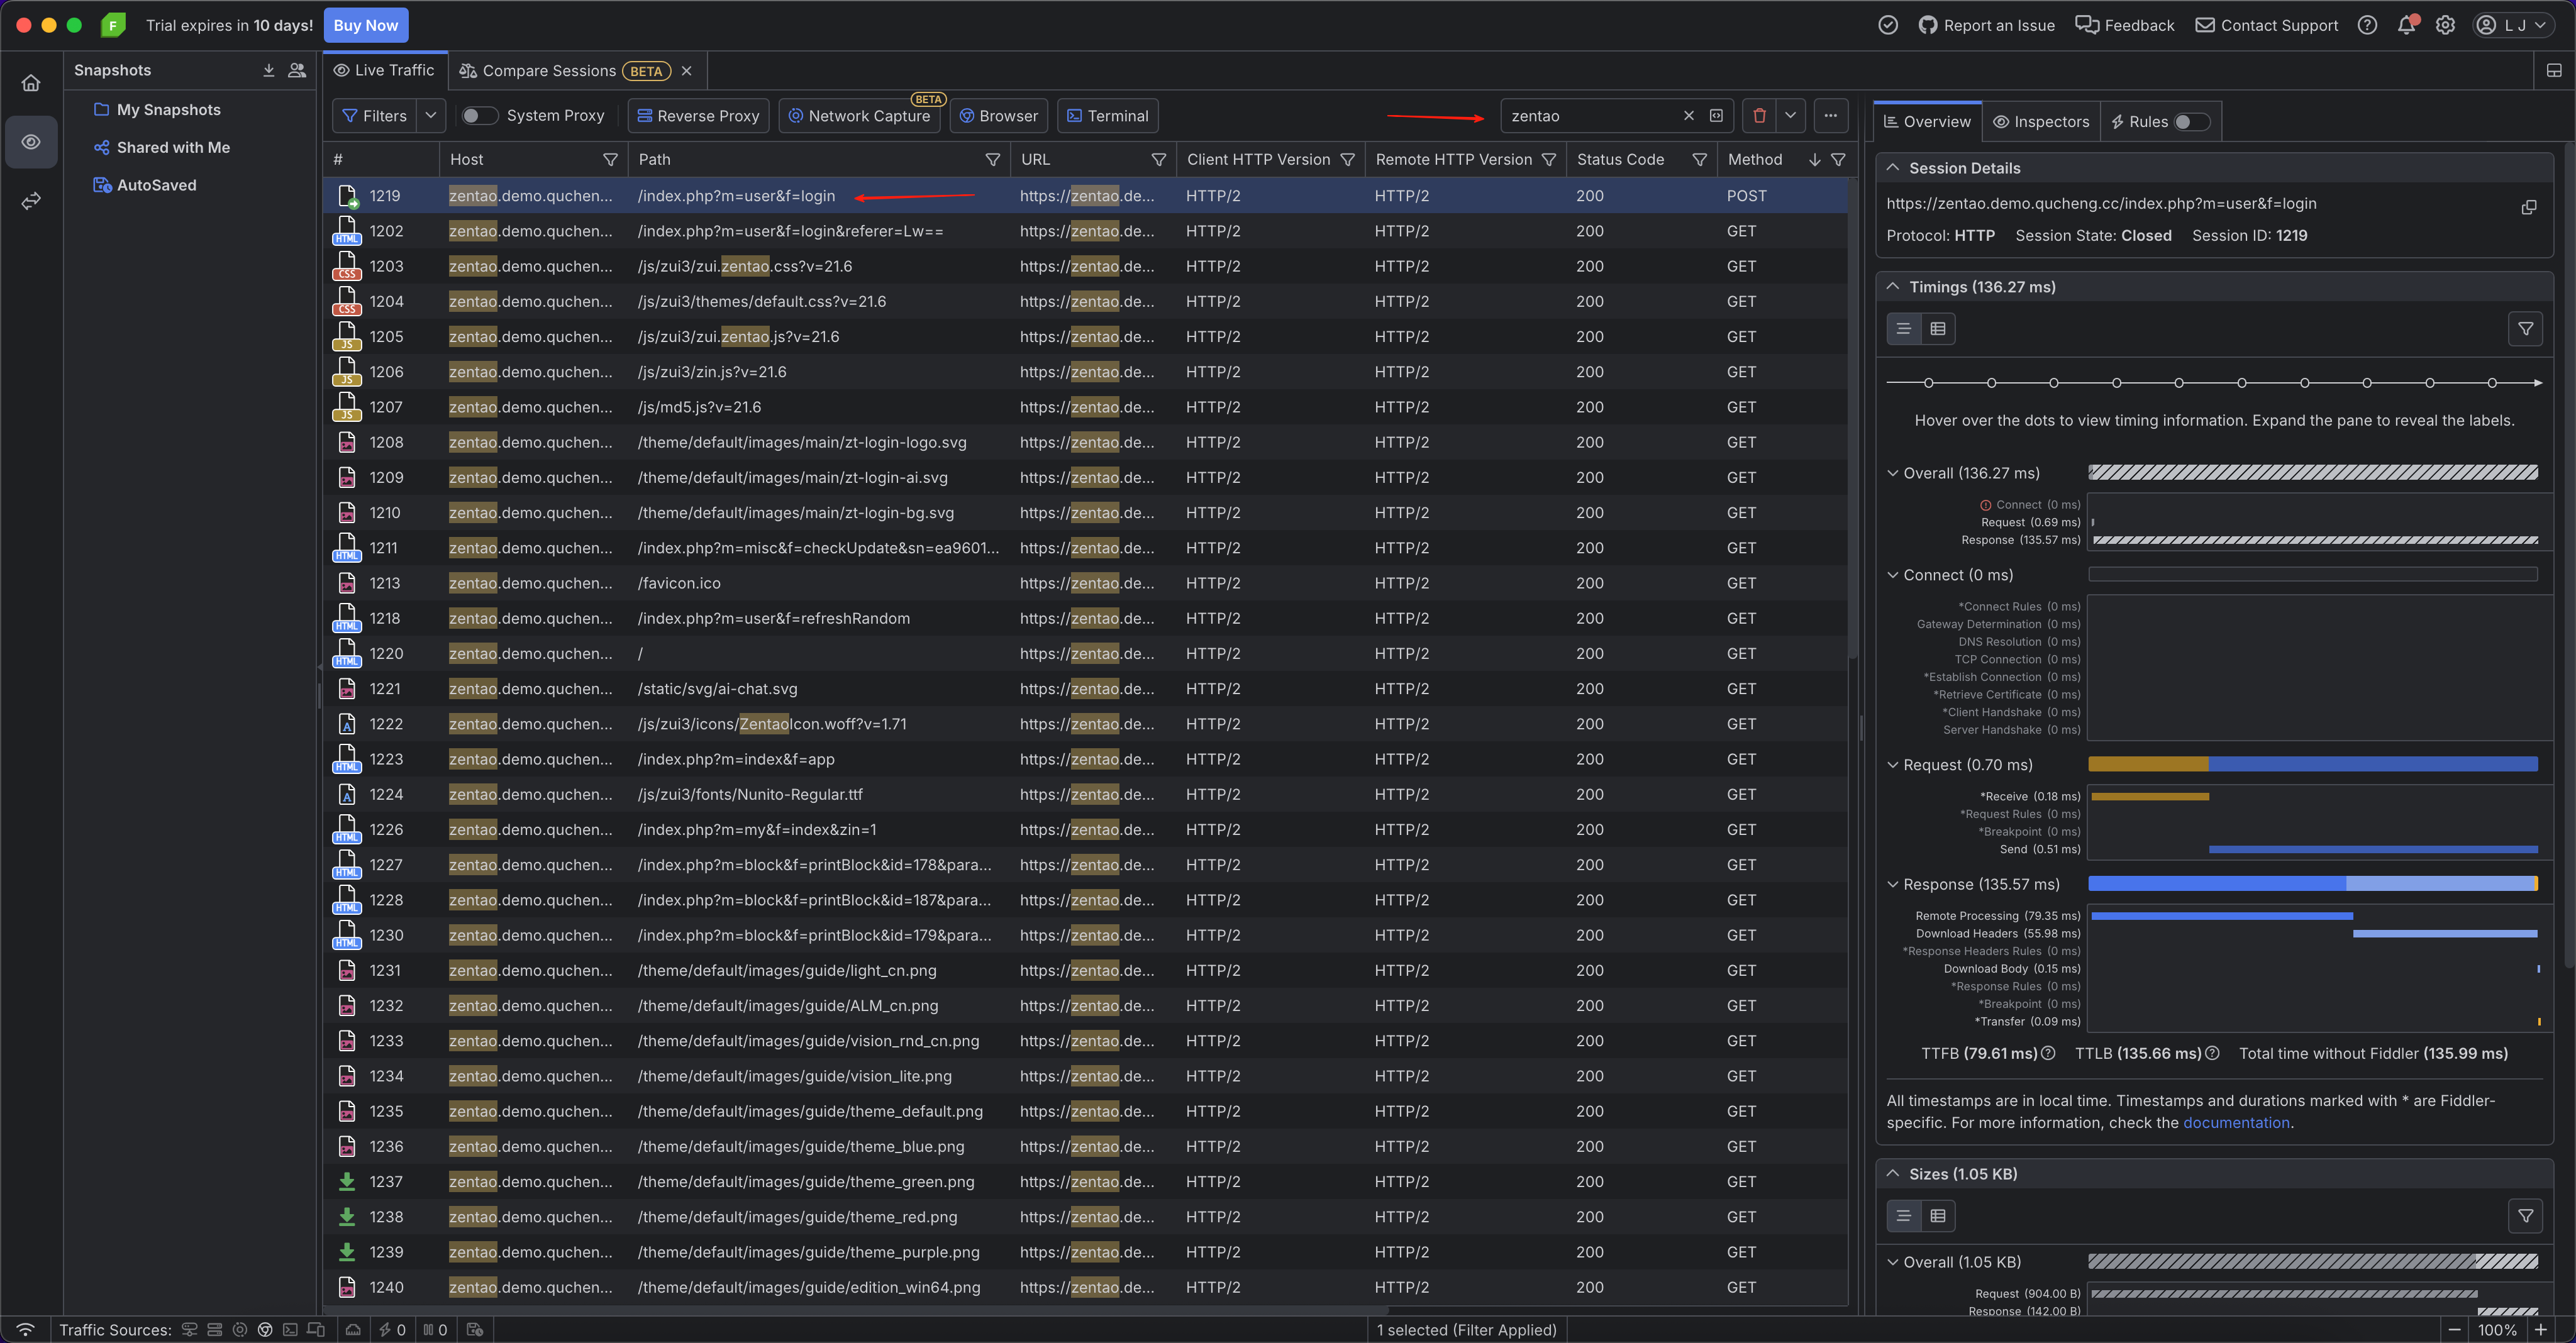This screenshot has width=2576, height=1343.
Task: Click the red trash delete sessions icon
Action: tap(1759, 116)
